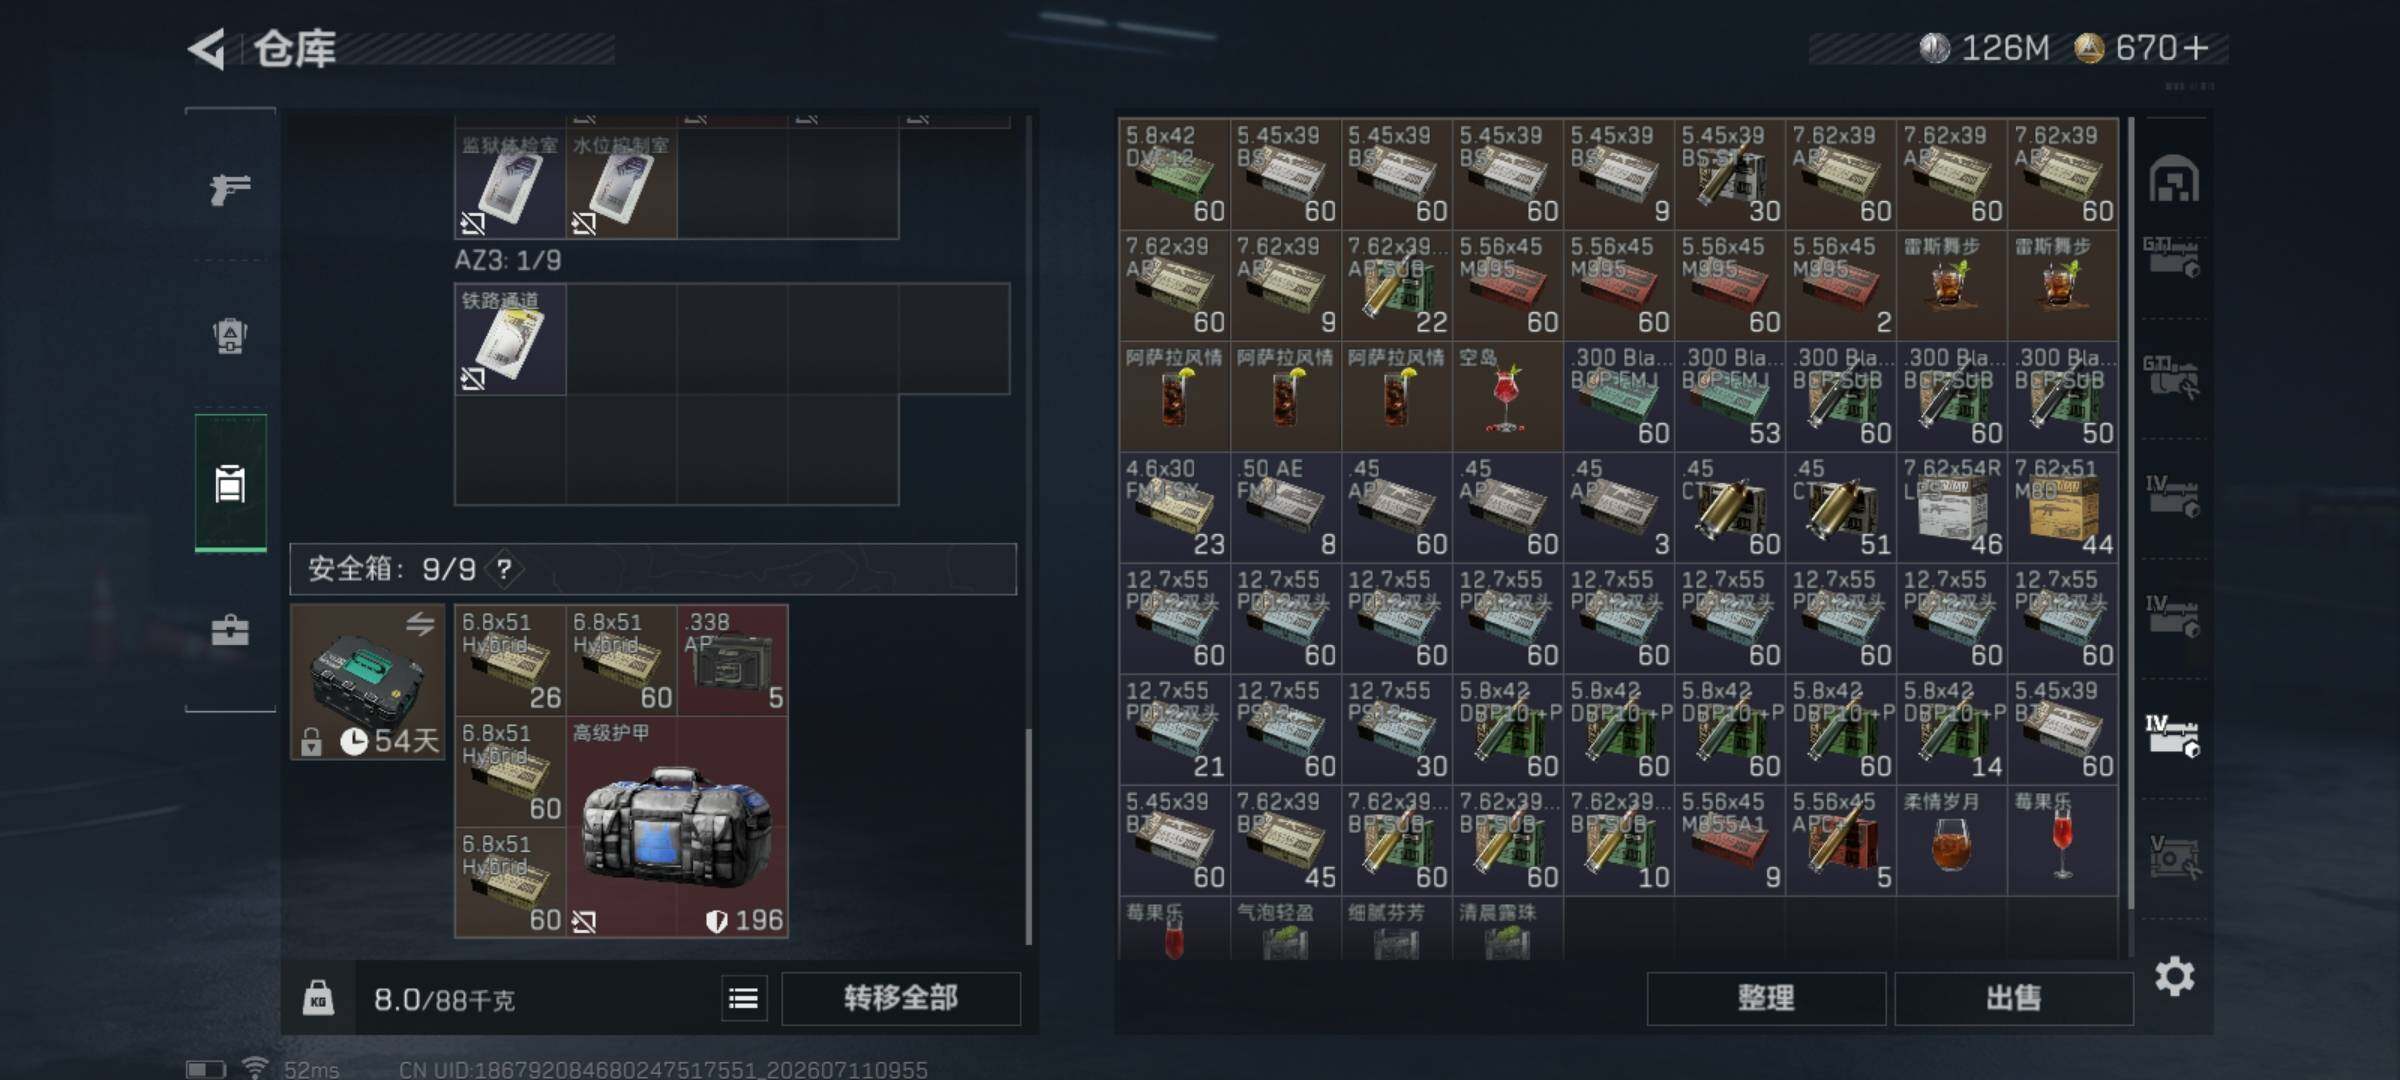Open the weapons tab pistol icon
The width and height of the screenshot is (2400, 1080).
[x=230, y=188]
